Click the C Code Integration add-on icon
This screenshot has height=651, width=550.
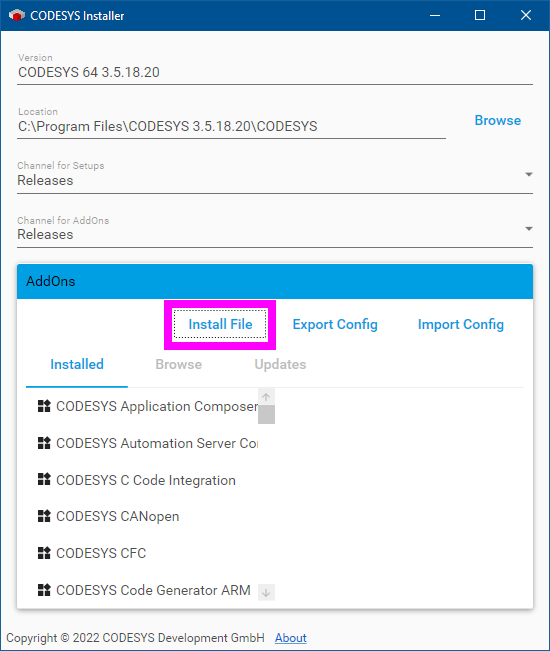click(44, 480)
